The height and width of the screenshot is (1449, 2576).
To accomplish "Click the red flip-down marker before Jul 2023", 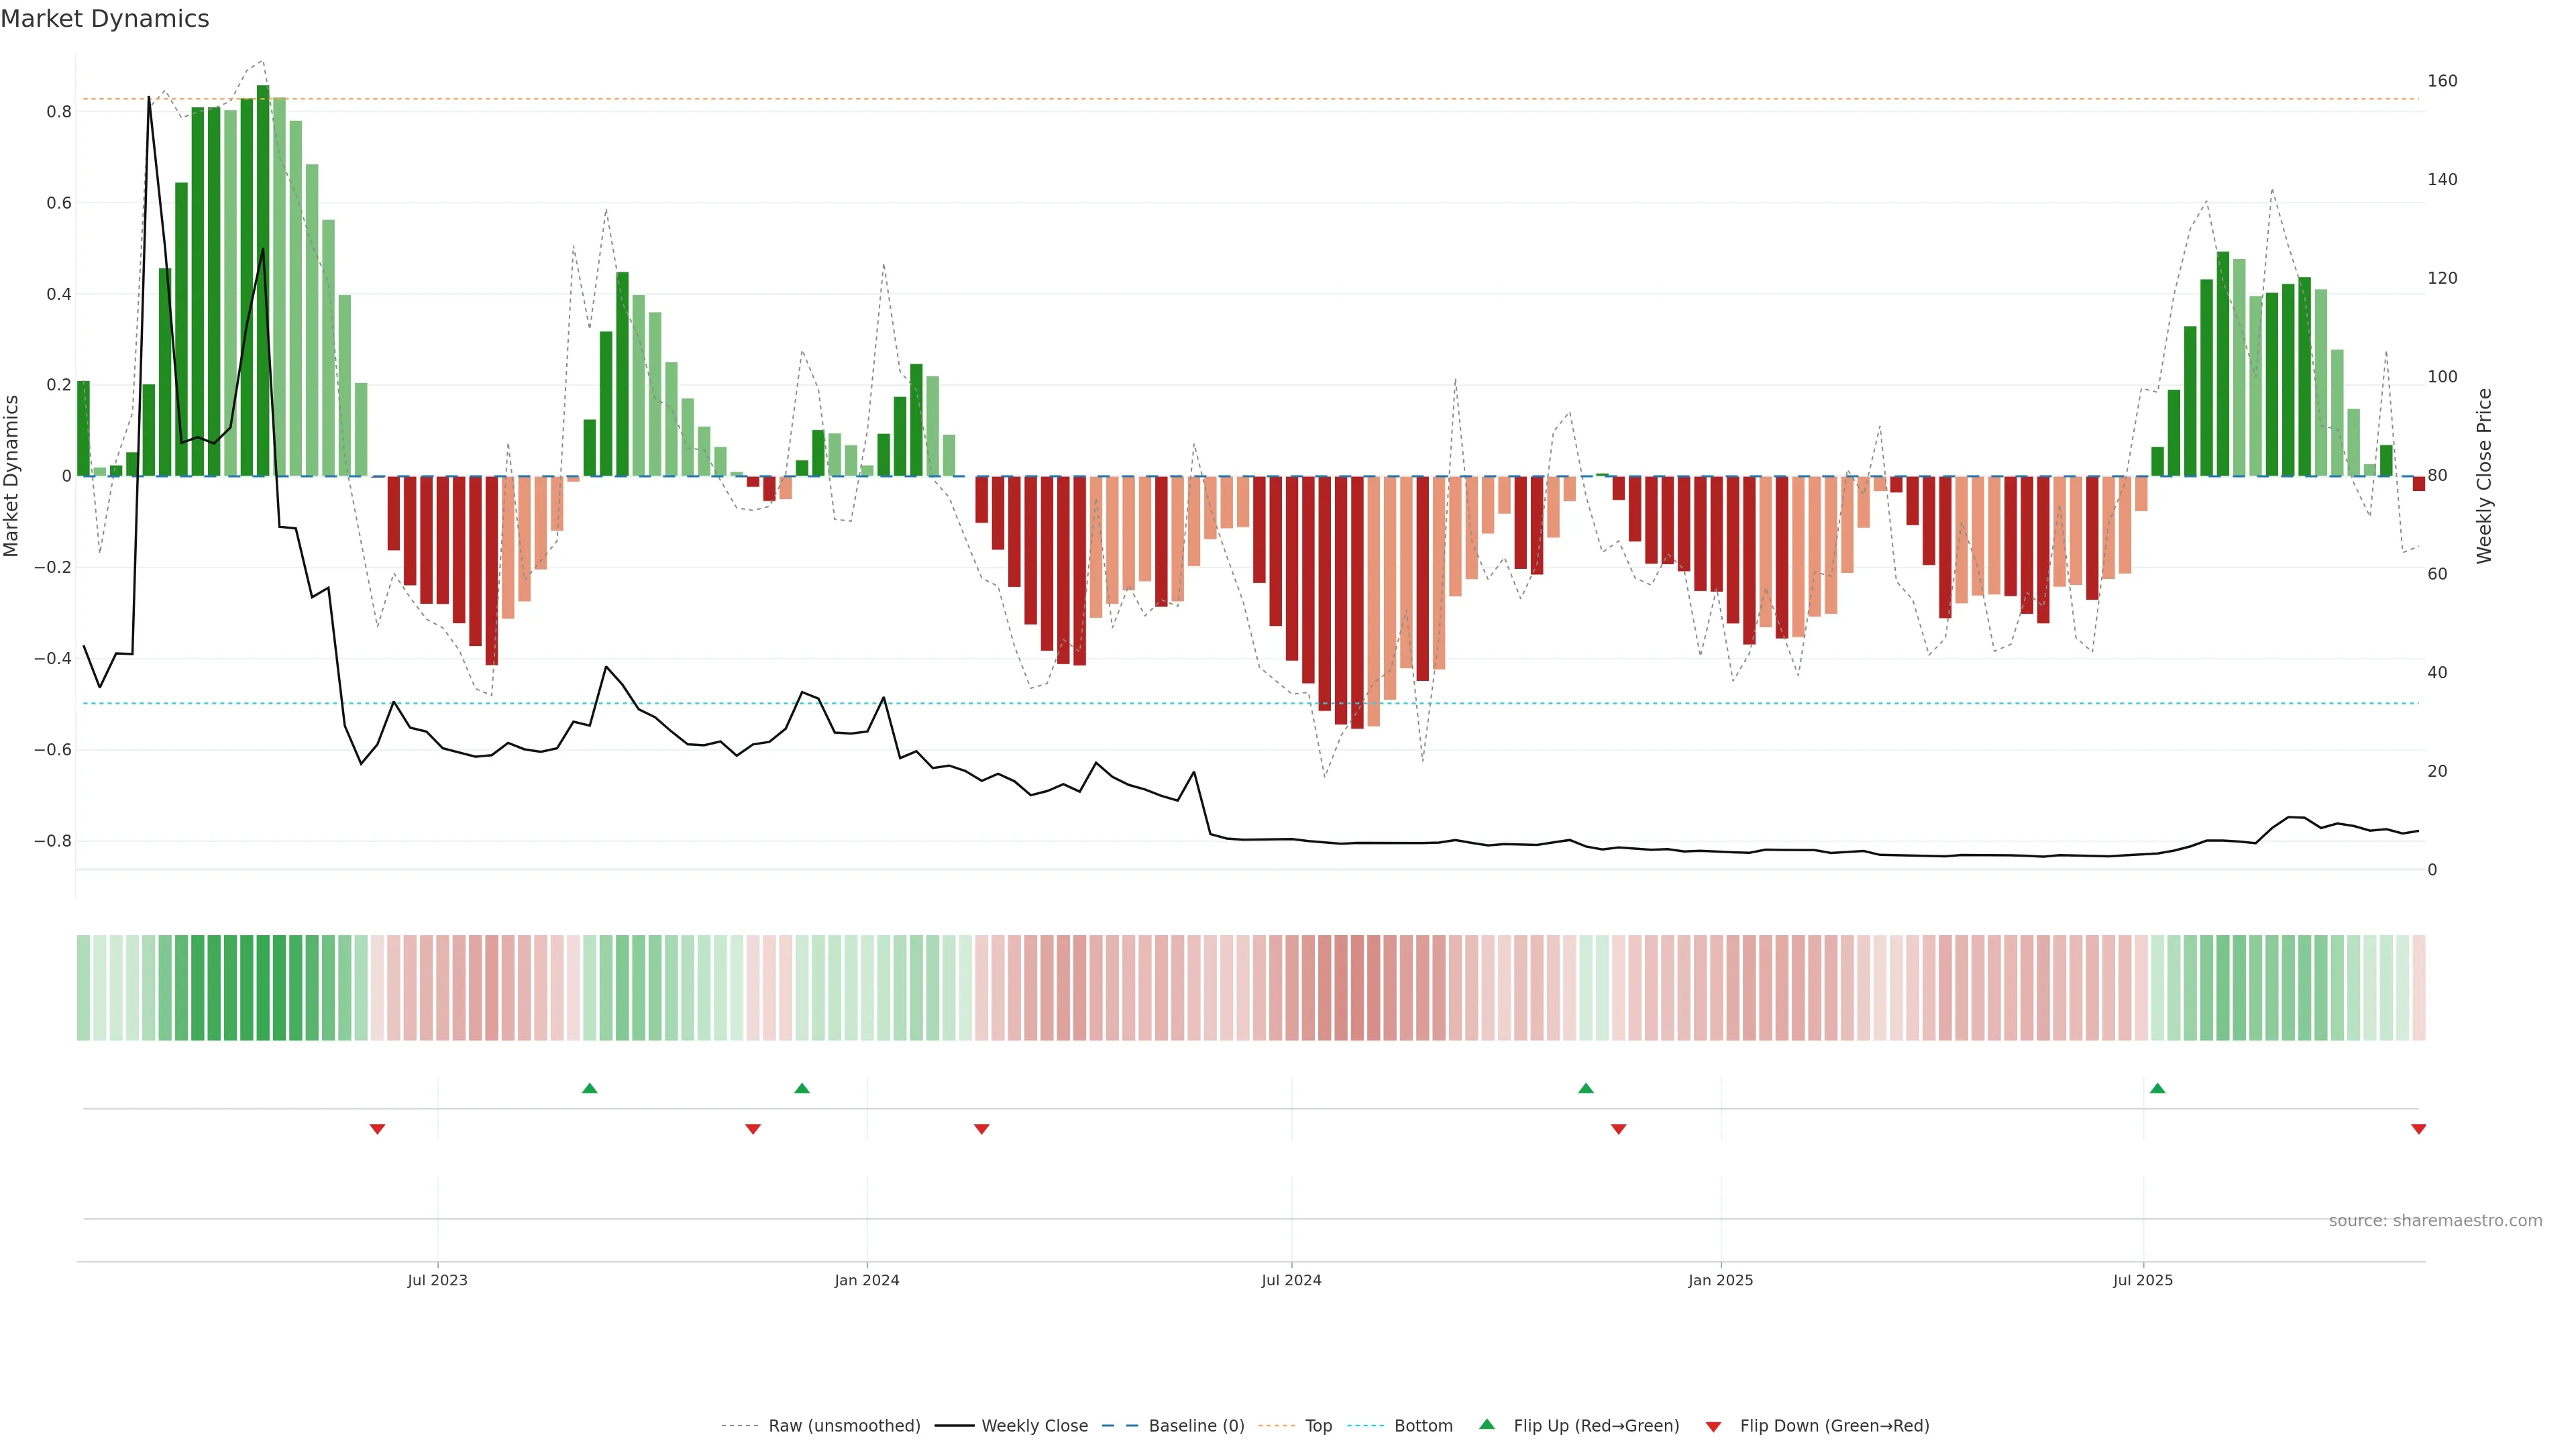I will 377,1129.
